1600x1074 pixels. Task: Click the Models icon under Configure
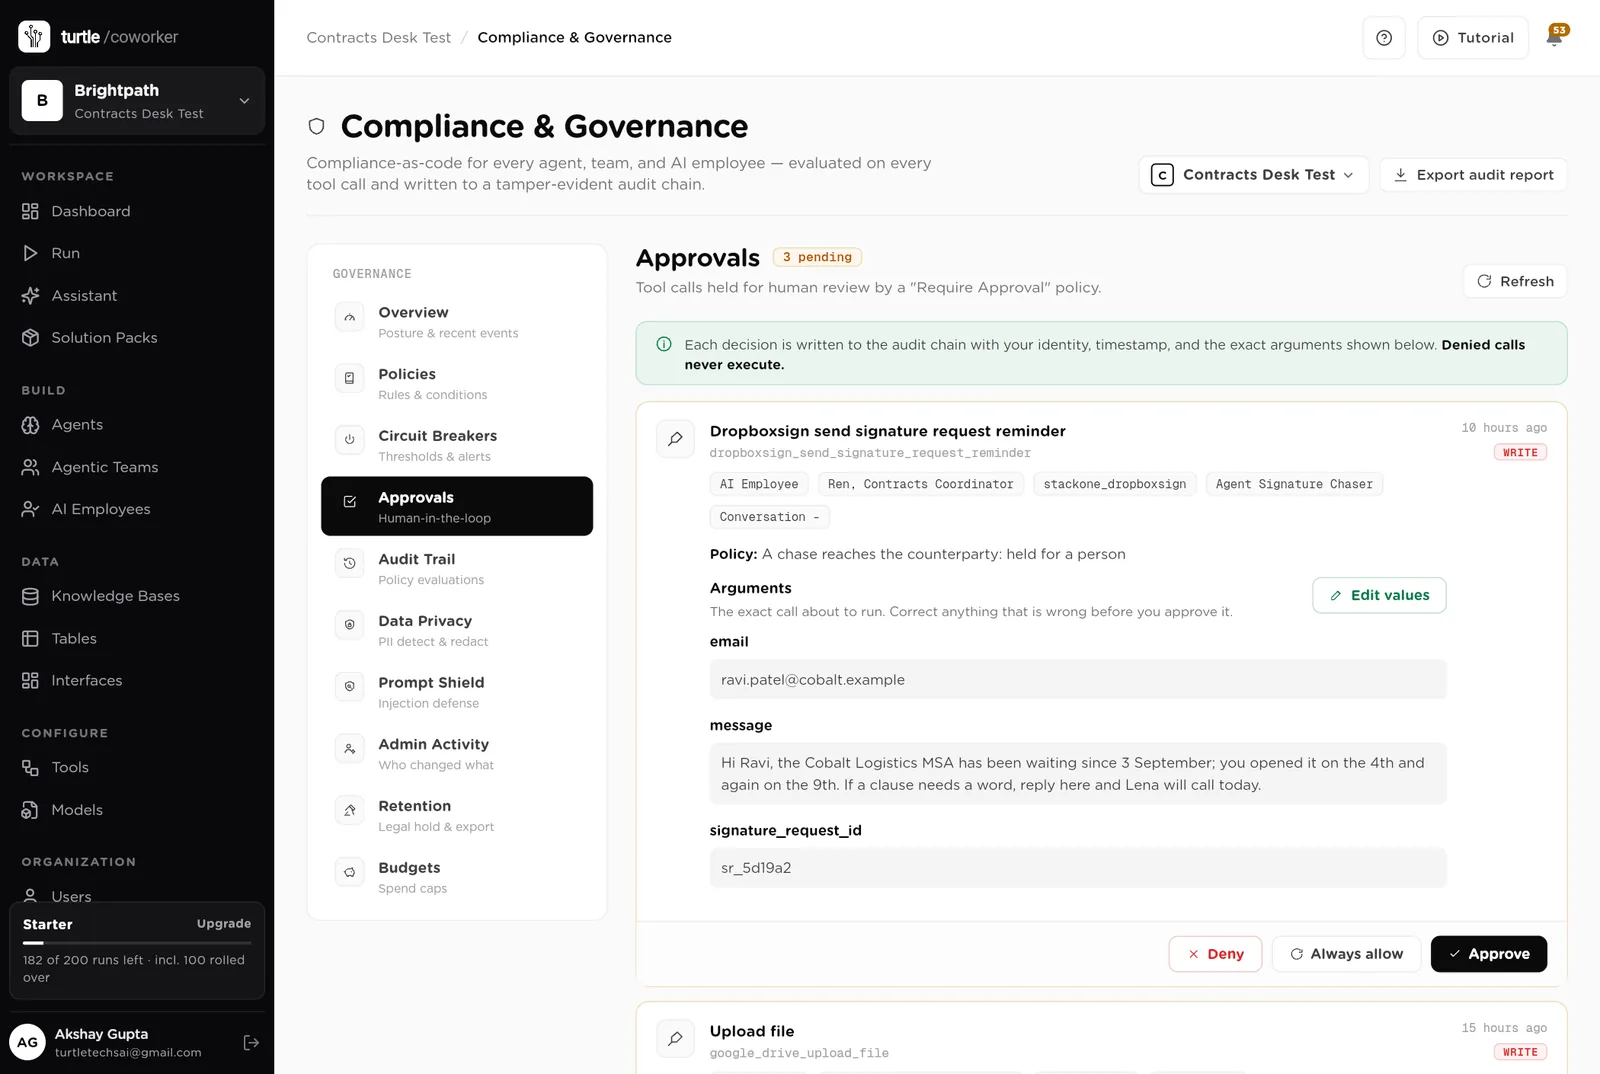click(x=30, y=810)
